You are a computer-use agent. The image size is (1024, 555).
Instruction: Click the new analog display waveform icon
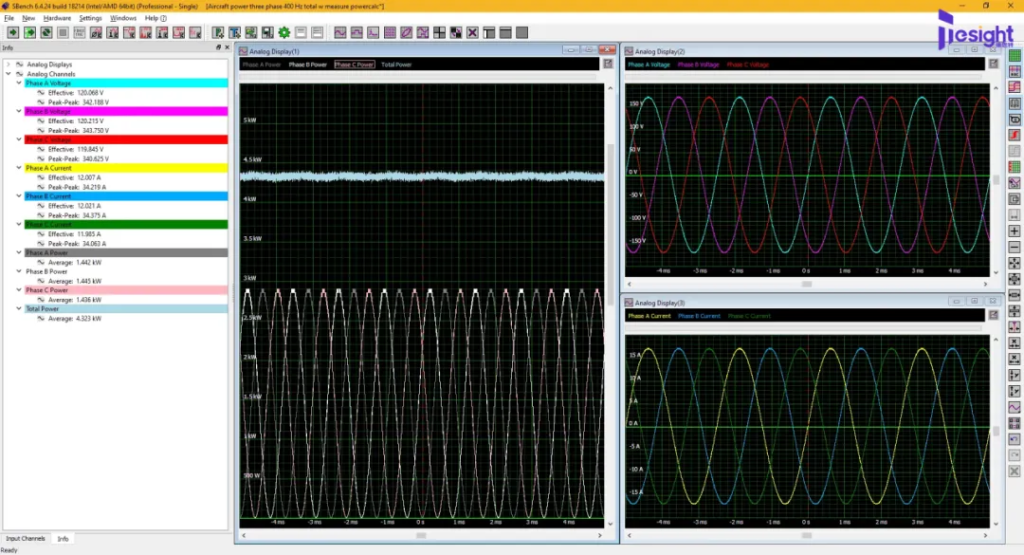pyautogui.click(x=340, y=33)
